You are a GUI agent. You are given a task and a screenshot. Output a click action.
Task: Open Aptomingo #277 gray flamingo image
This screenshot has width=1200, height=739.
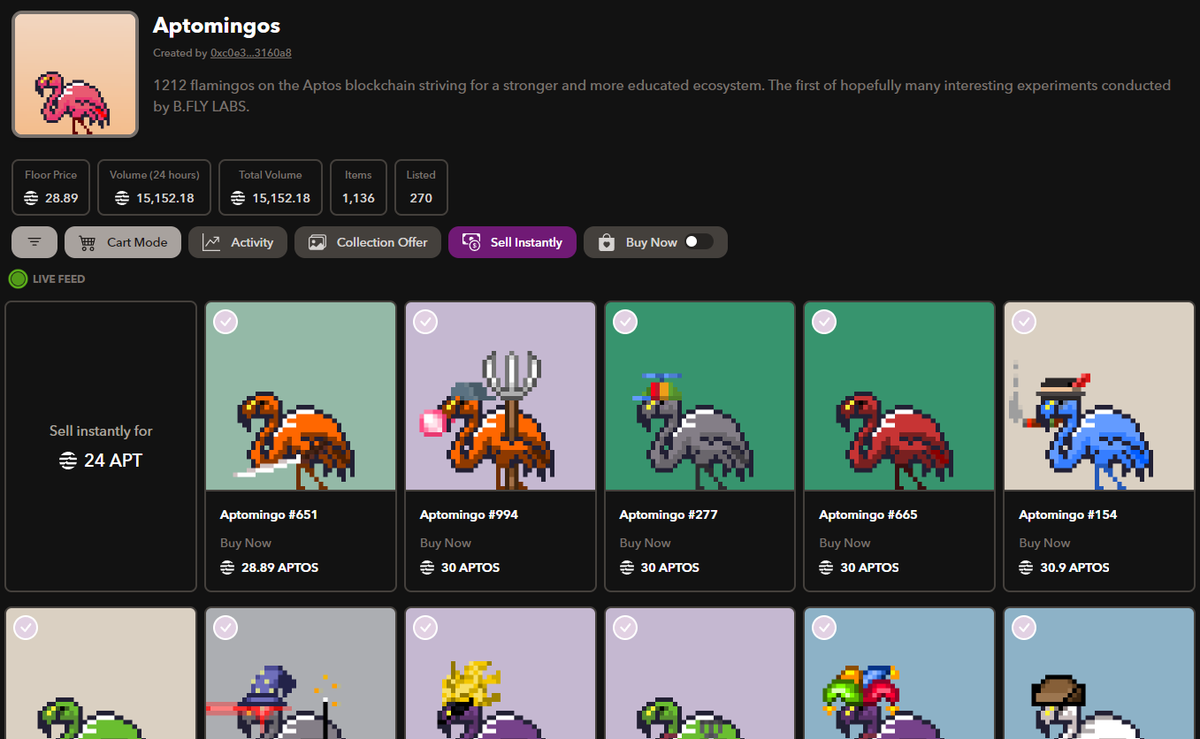[x=700, y=396]
